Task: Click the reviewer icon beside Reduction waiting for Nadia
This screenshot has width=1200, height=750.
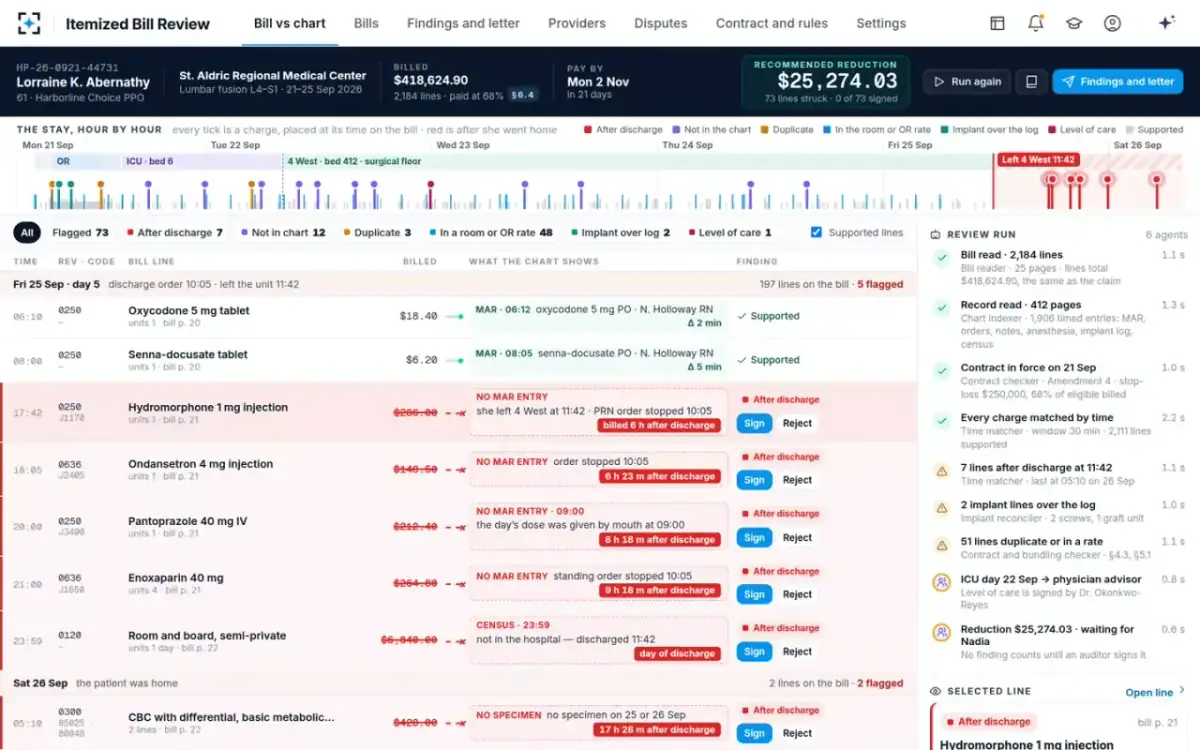Action: (x=941, y=632)
